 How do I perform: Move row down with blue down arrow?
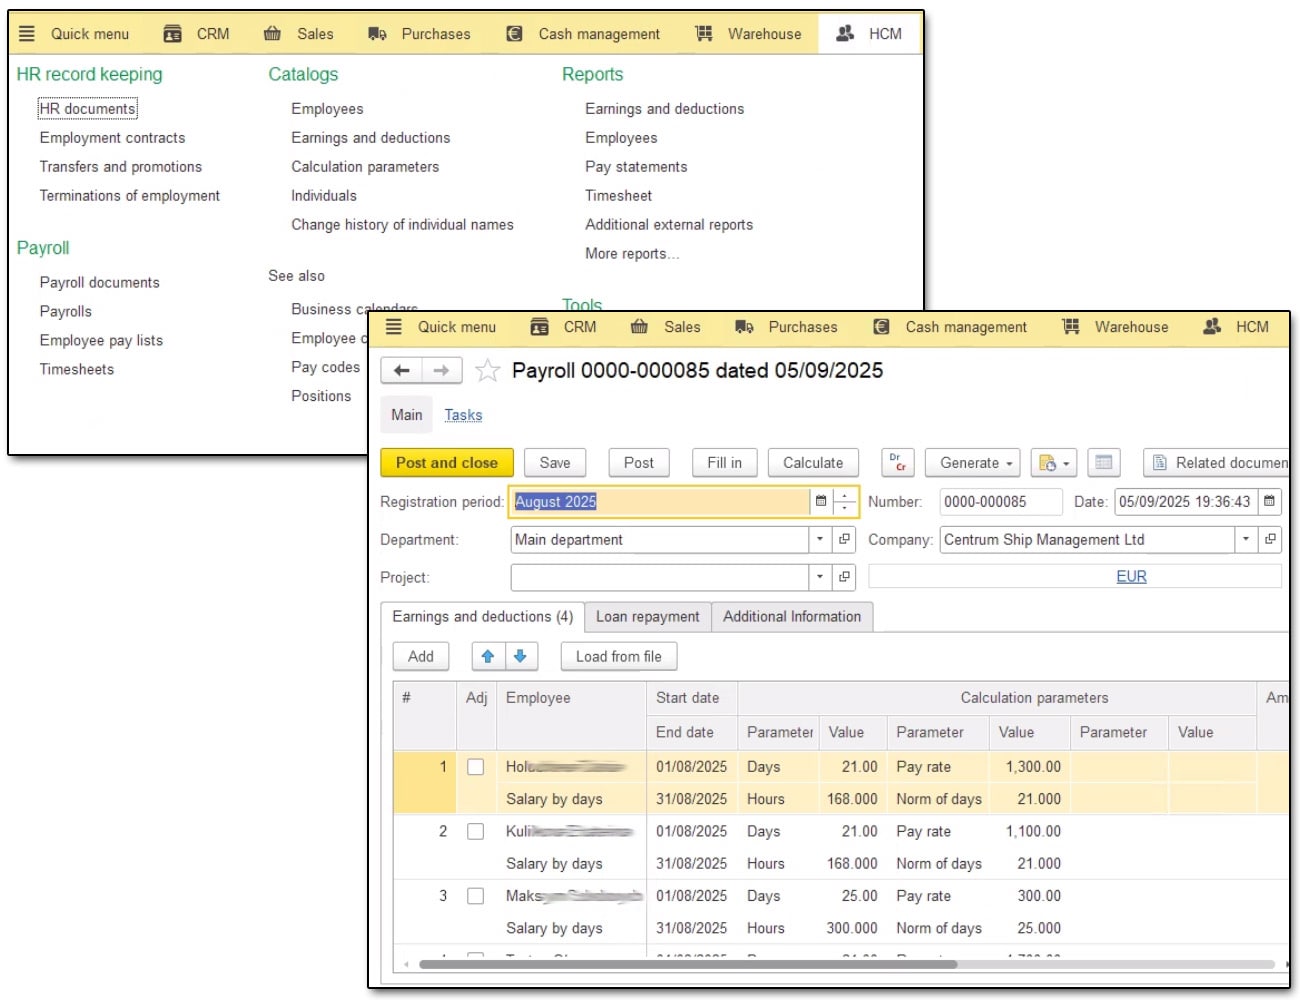pyautogui.click(x=520, y=657)
